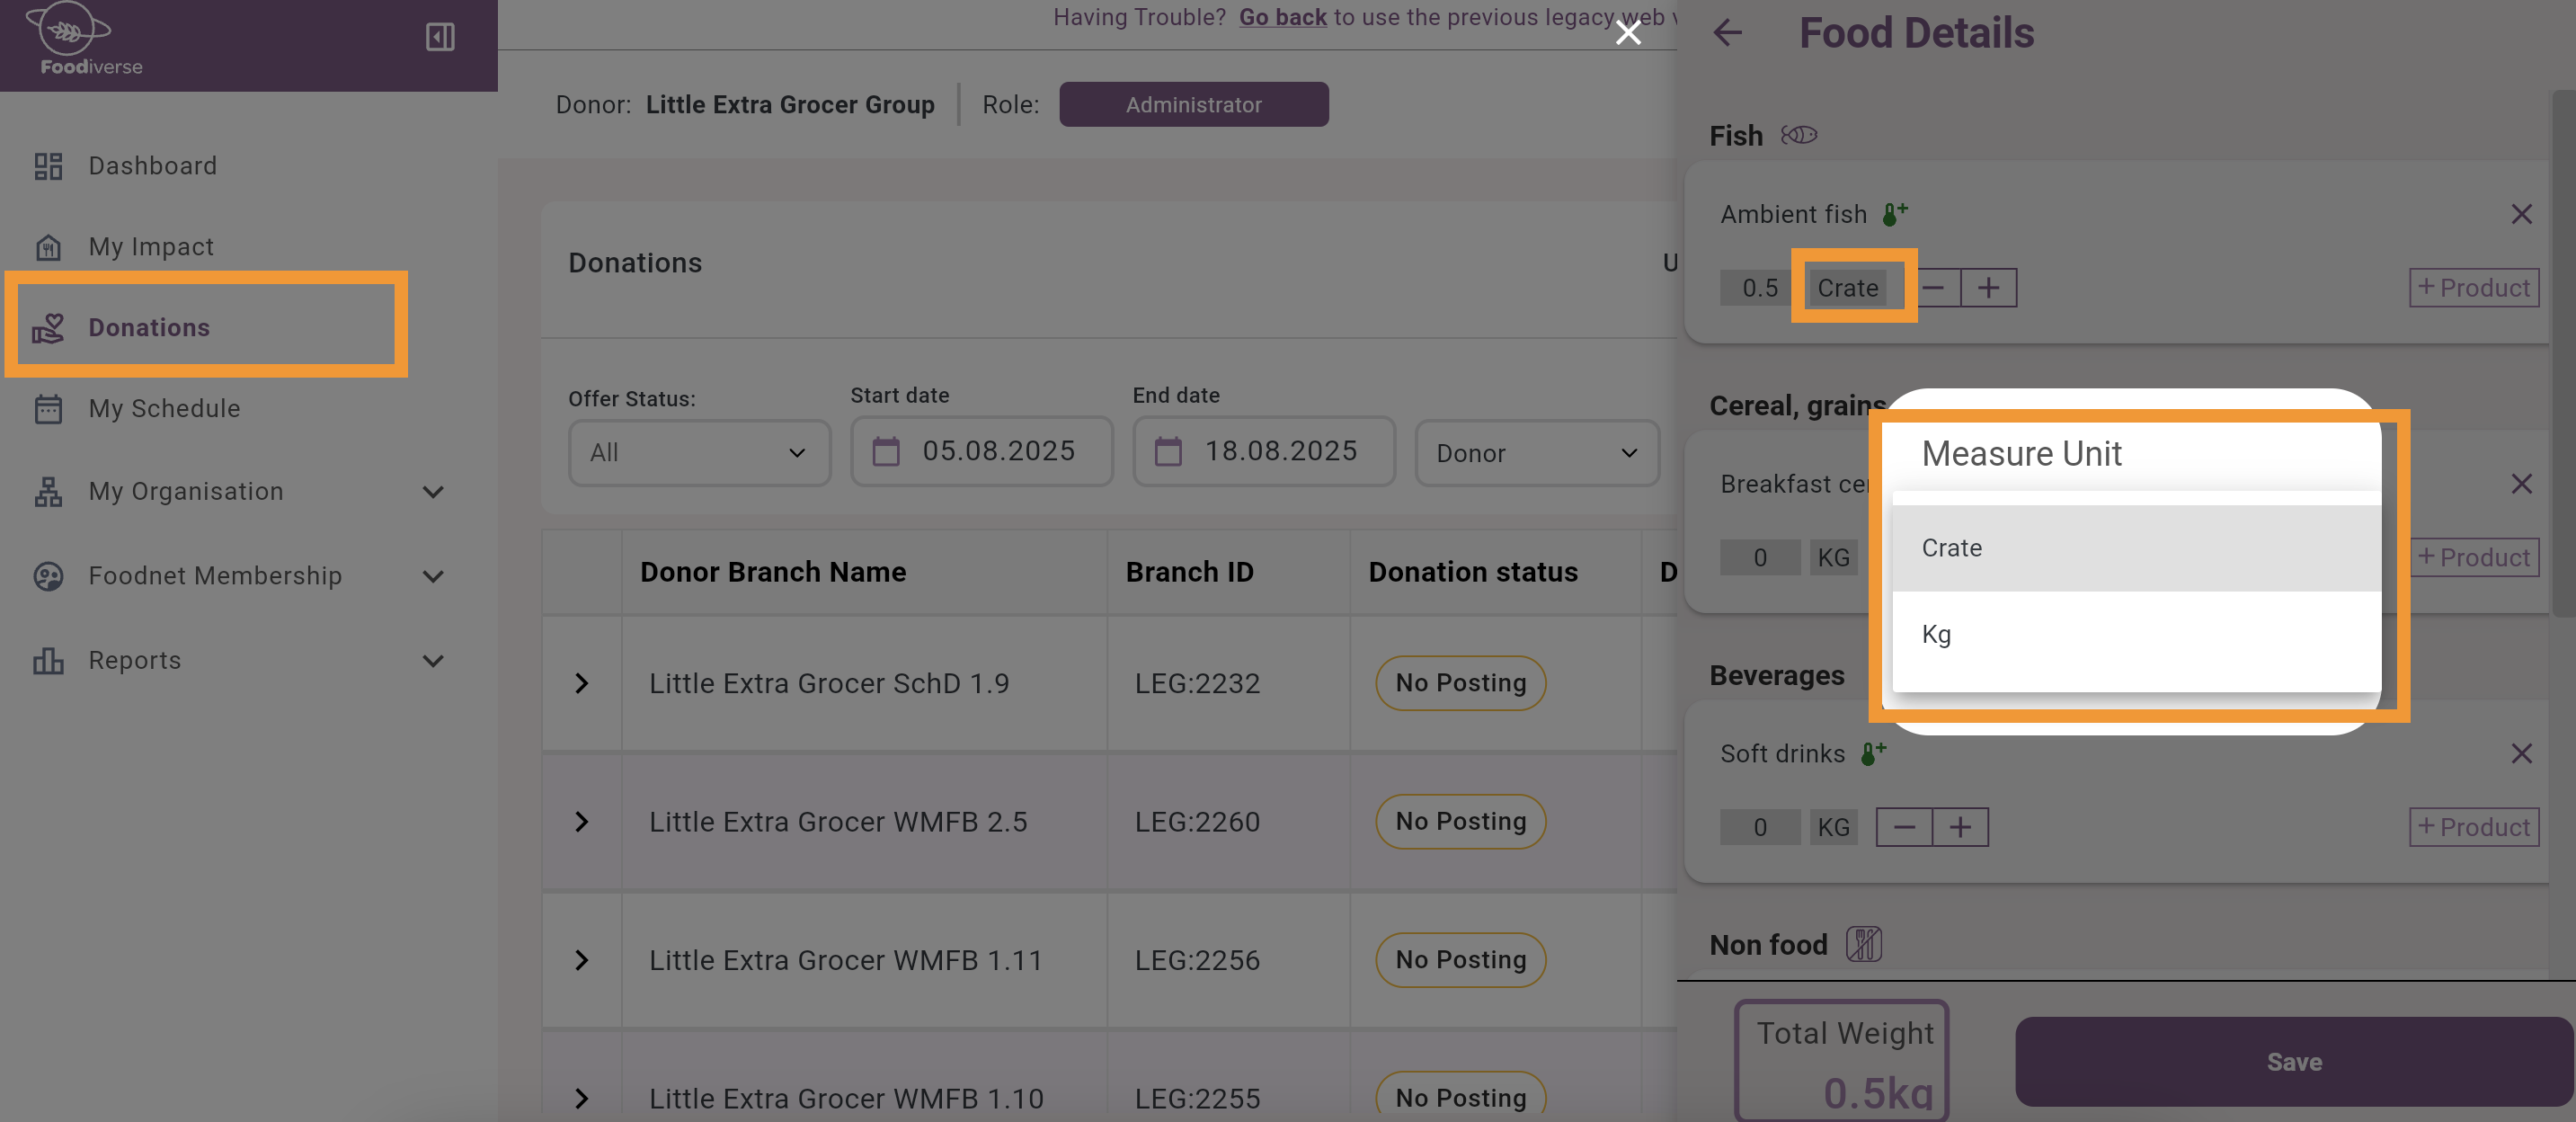This screenshot has width=2576, height=1122.
Task: Select the Dashboard grid icon
Action: click(47, 166)
